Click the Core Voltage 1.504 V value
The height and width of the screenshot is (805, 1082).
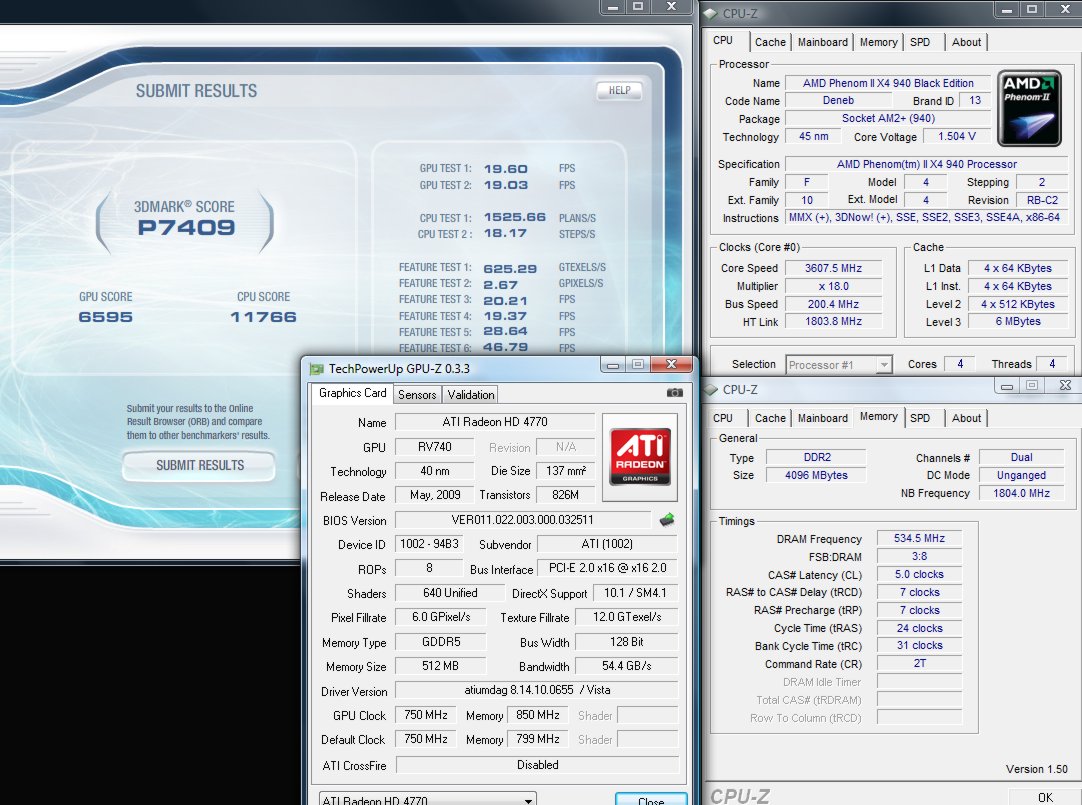[x=956, y=137]
